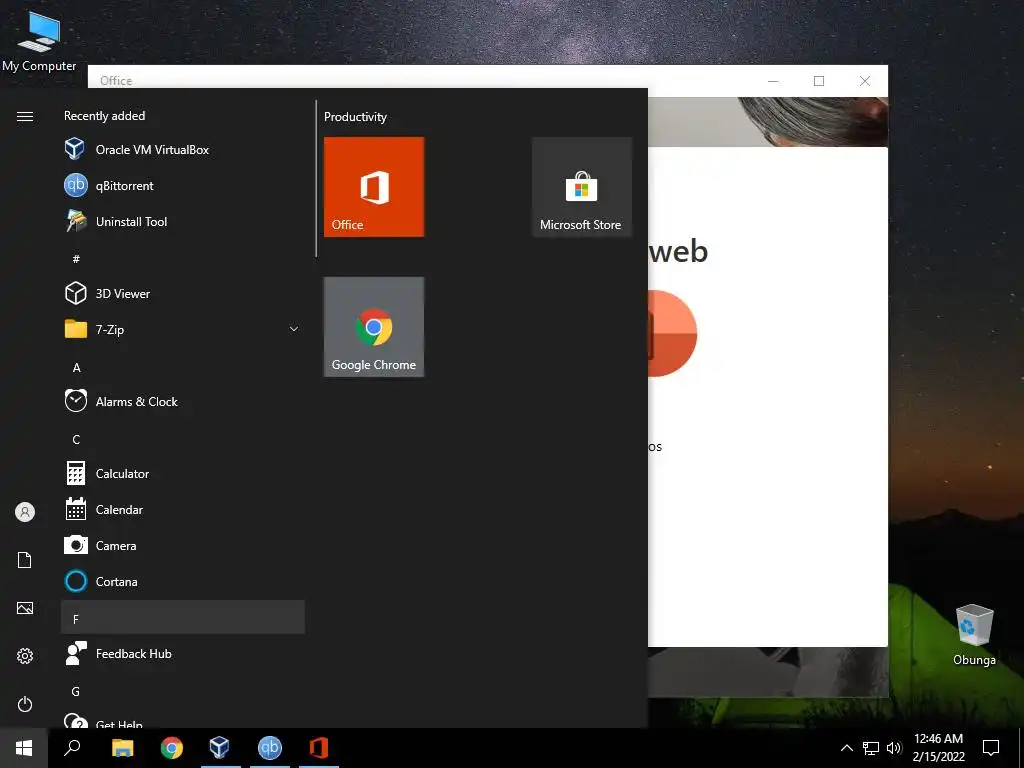Open Uninstall Tool in the app list
The image size is (1024, 768).
click(183, 221)
